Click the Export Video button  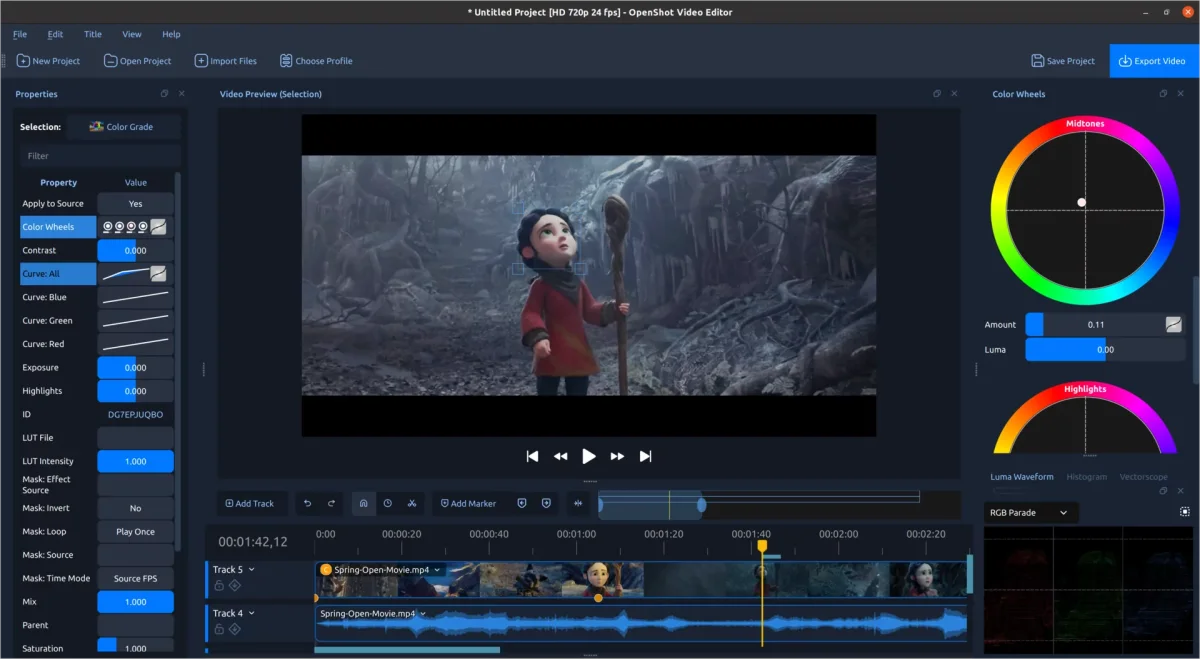[x=1152, y=61]
